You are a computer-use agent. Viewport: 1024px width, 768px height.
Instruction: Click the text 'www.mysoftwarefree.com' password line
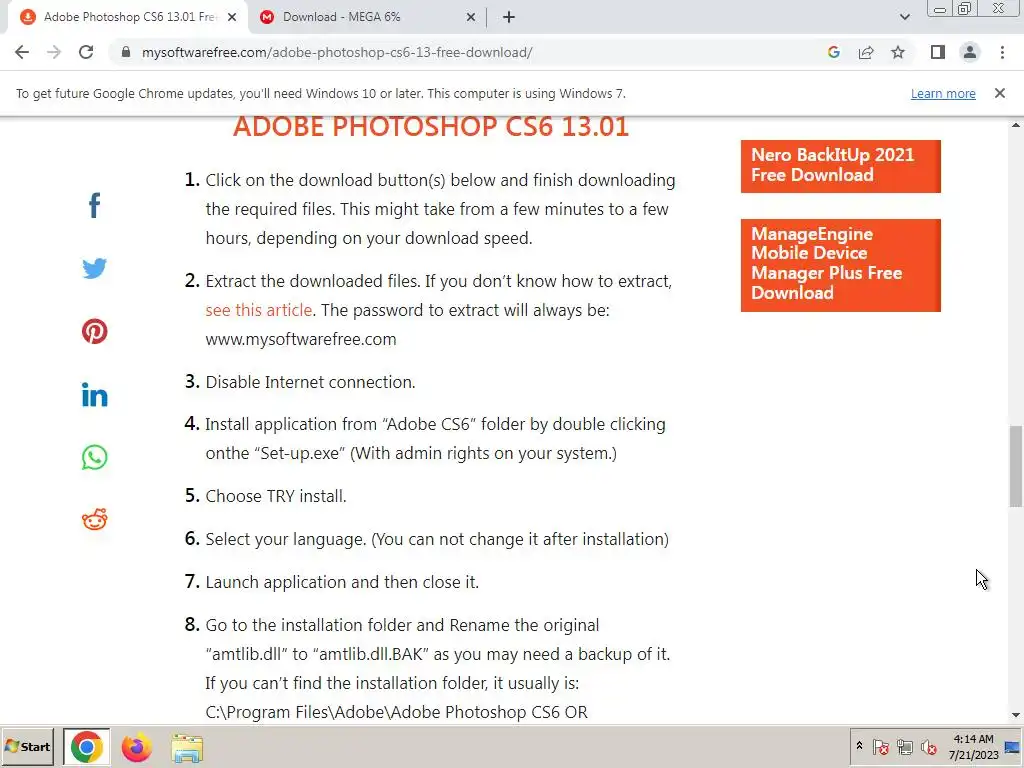[x=300, y=339]
